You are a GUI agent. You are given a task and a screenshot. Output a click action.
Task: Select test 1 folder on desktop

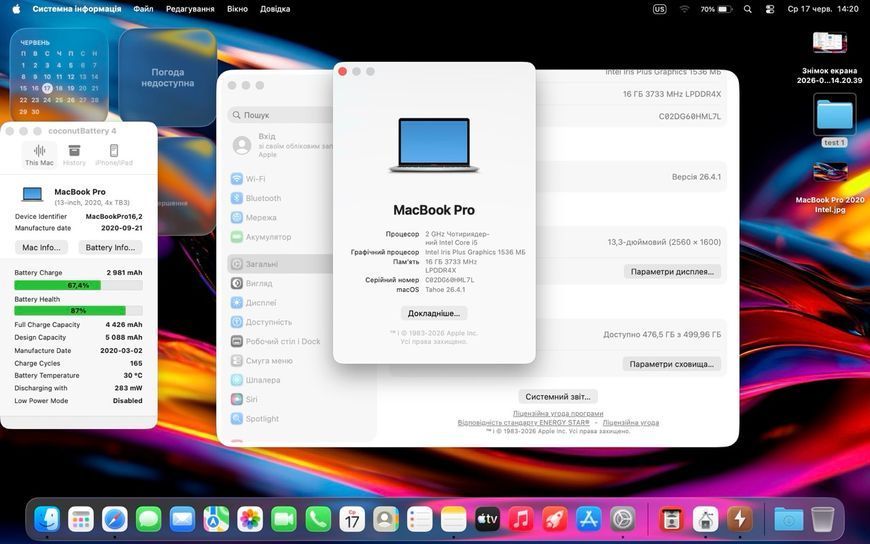tap(834, 120)
